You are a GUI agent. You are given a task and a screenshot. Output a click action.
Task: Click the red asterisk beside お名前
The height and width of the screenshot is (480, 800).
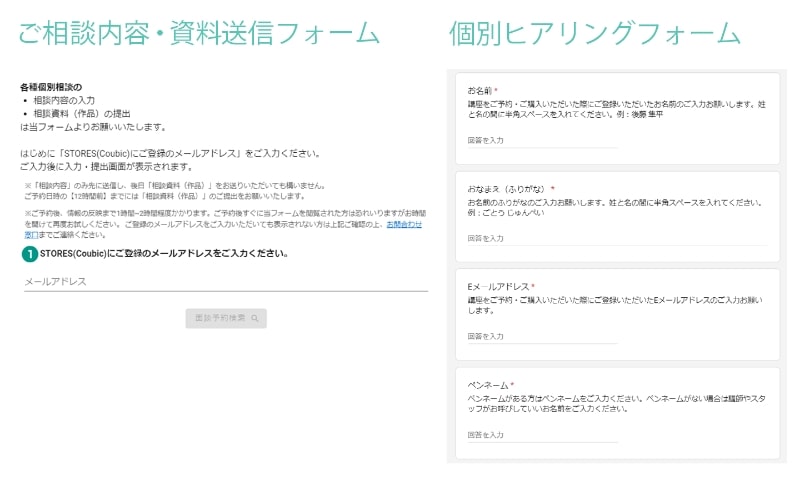point(496,90)
